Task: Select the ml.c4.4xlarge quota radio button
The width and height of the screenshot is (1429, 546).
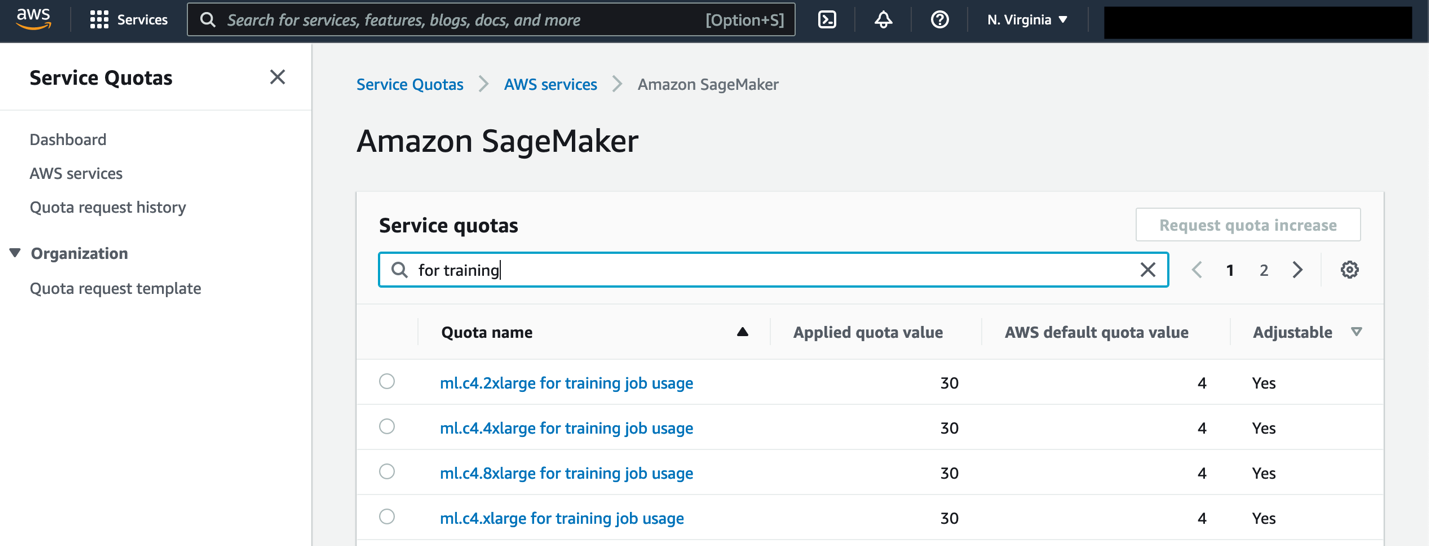Action: (x=387, y=427)
